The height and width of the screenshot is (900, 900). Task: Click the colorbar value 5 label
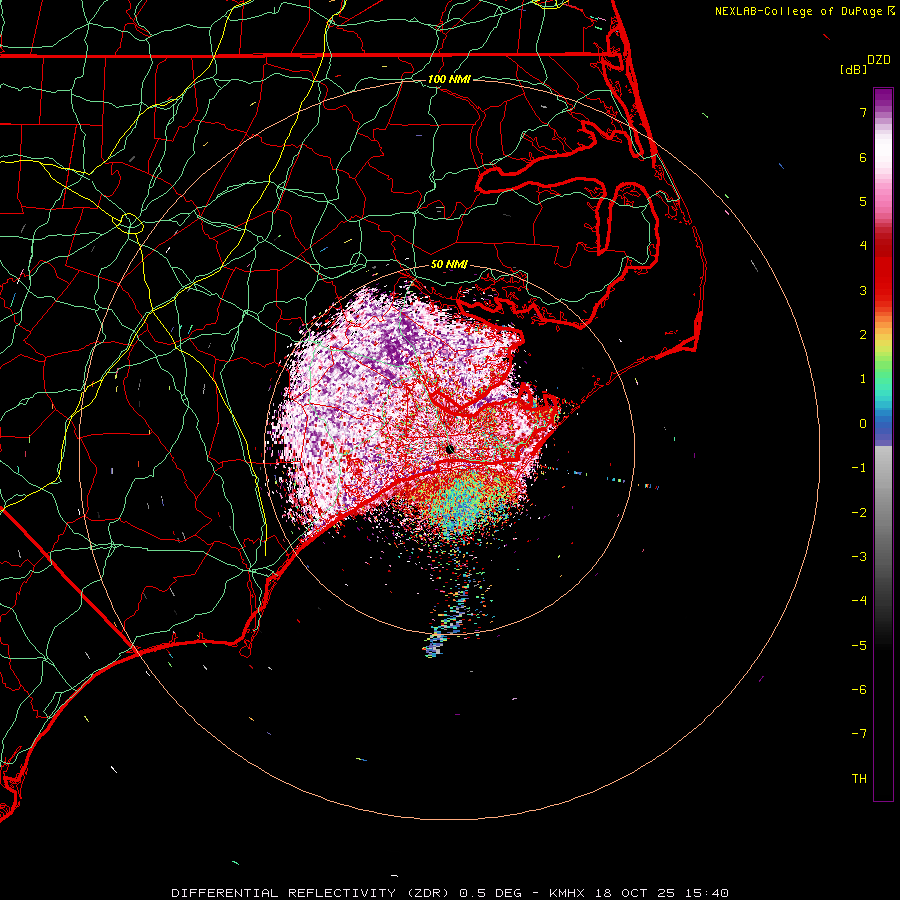(x=863, y=201)
